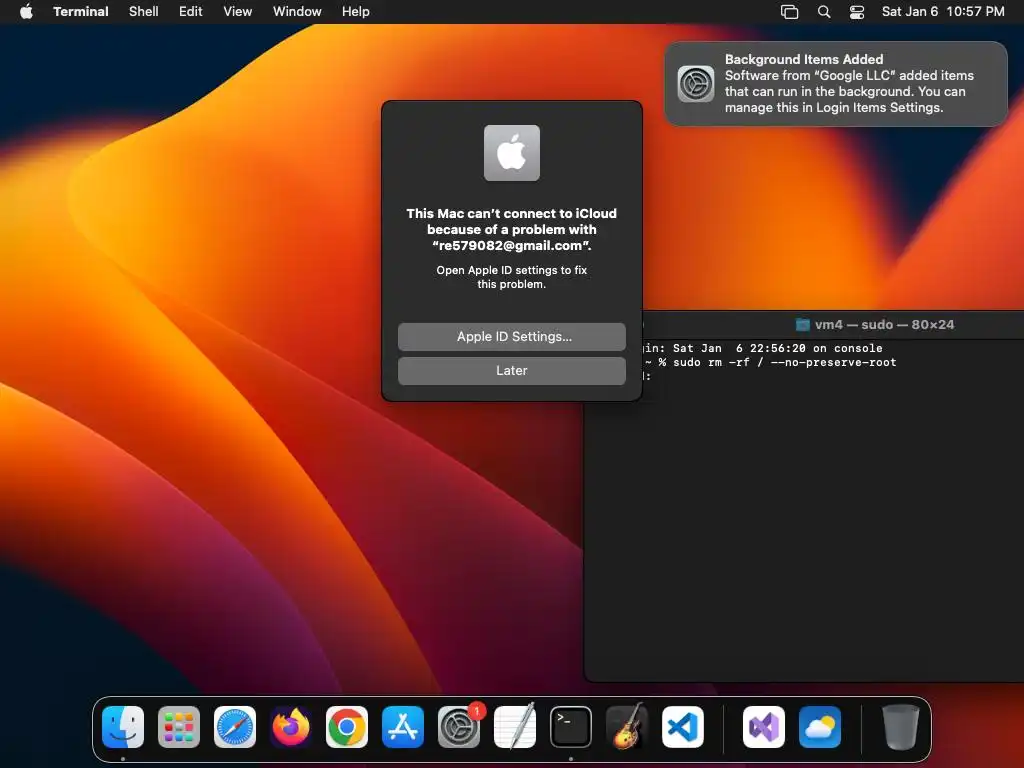This screenshot has height=768, width=1024.
Task: Open the Apple menu
Action: pyautogui.click(x=26, y=12)
